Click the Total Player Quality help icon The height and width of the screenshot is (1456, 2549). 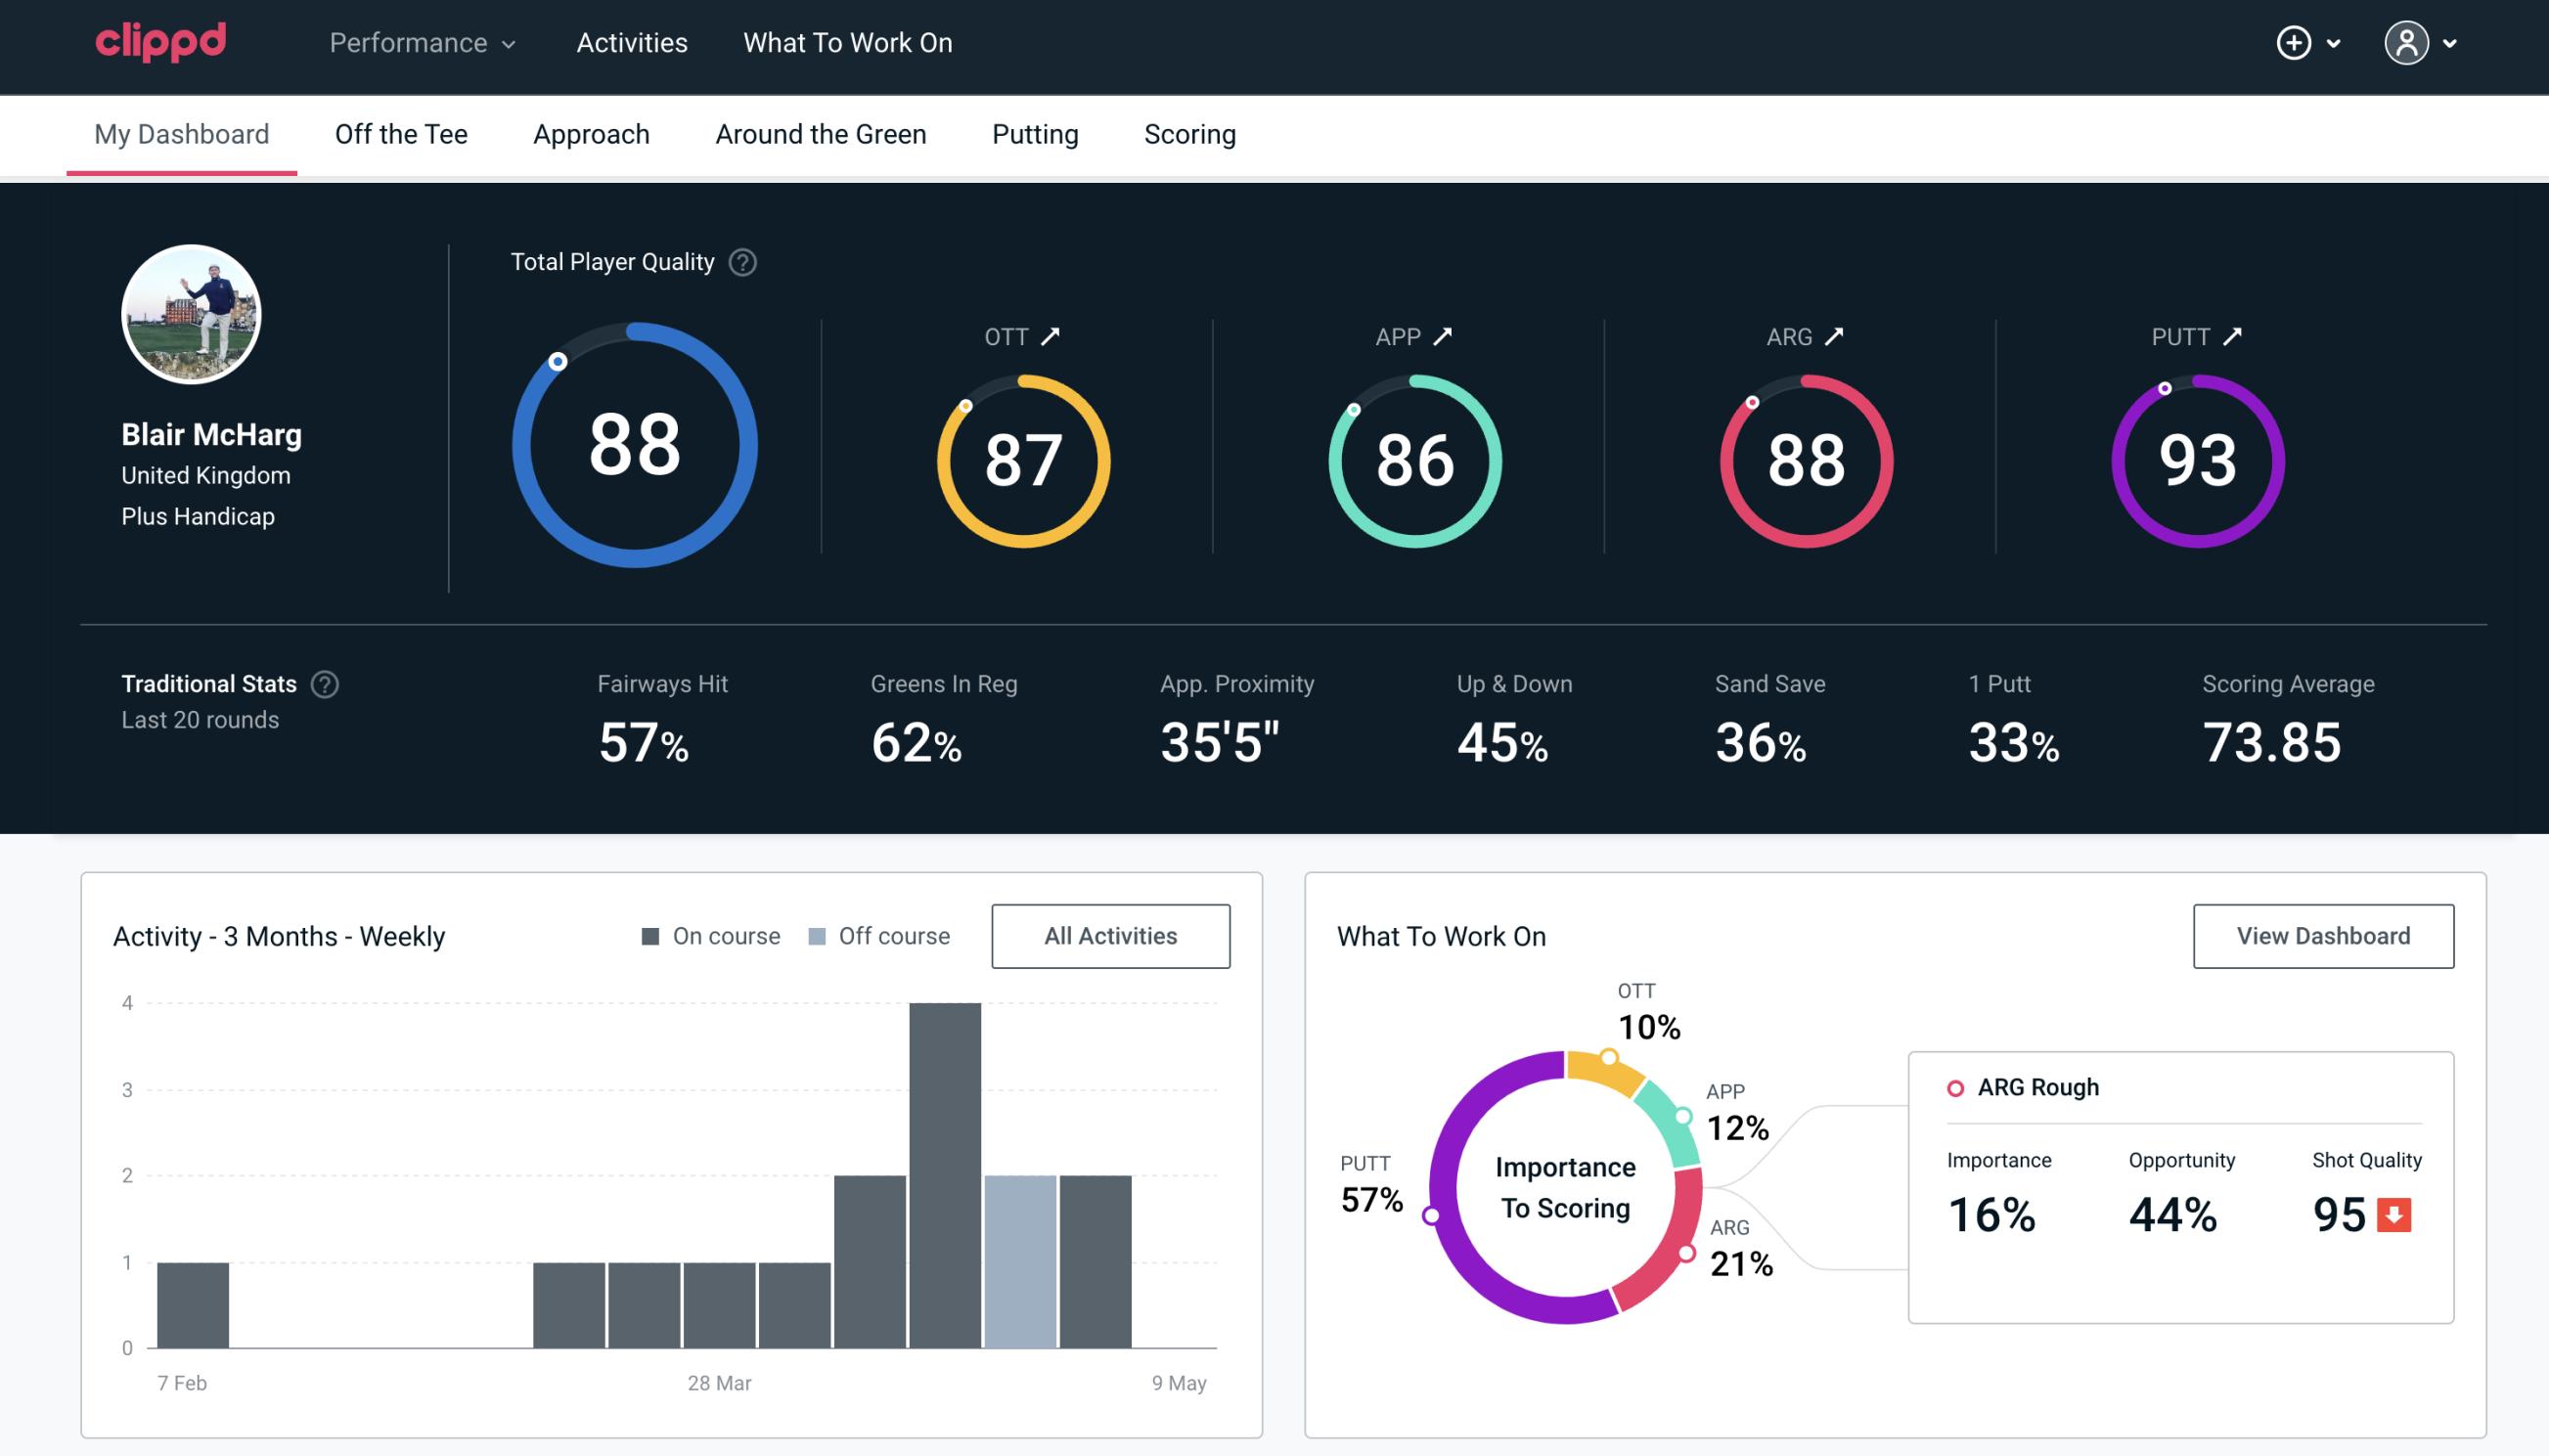[740, 262]
